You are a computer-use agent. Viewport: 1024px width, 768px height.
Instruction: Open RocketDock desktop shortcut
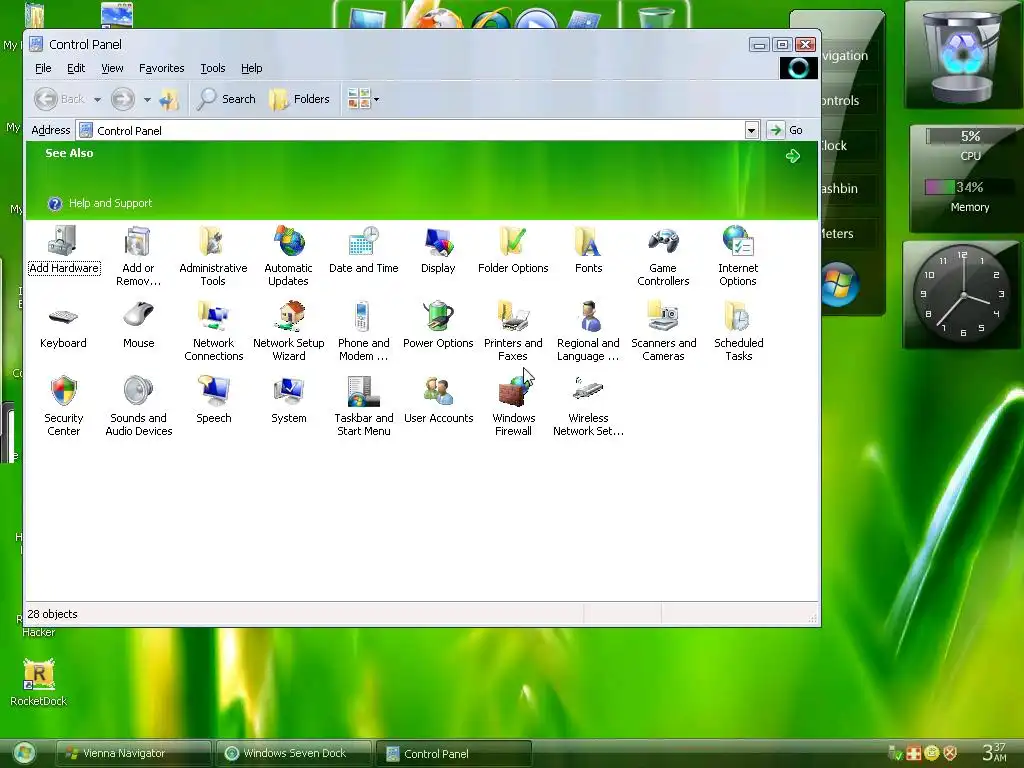point(39,683)
